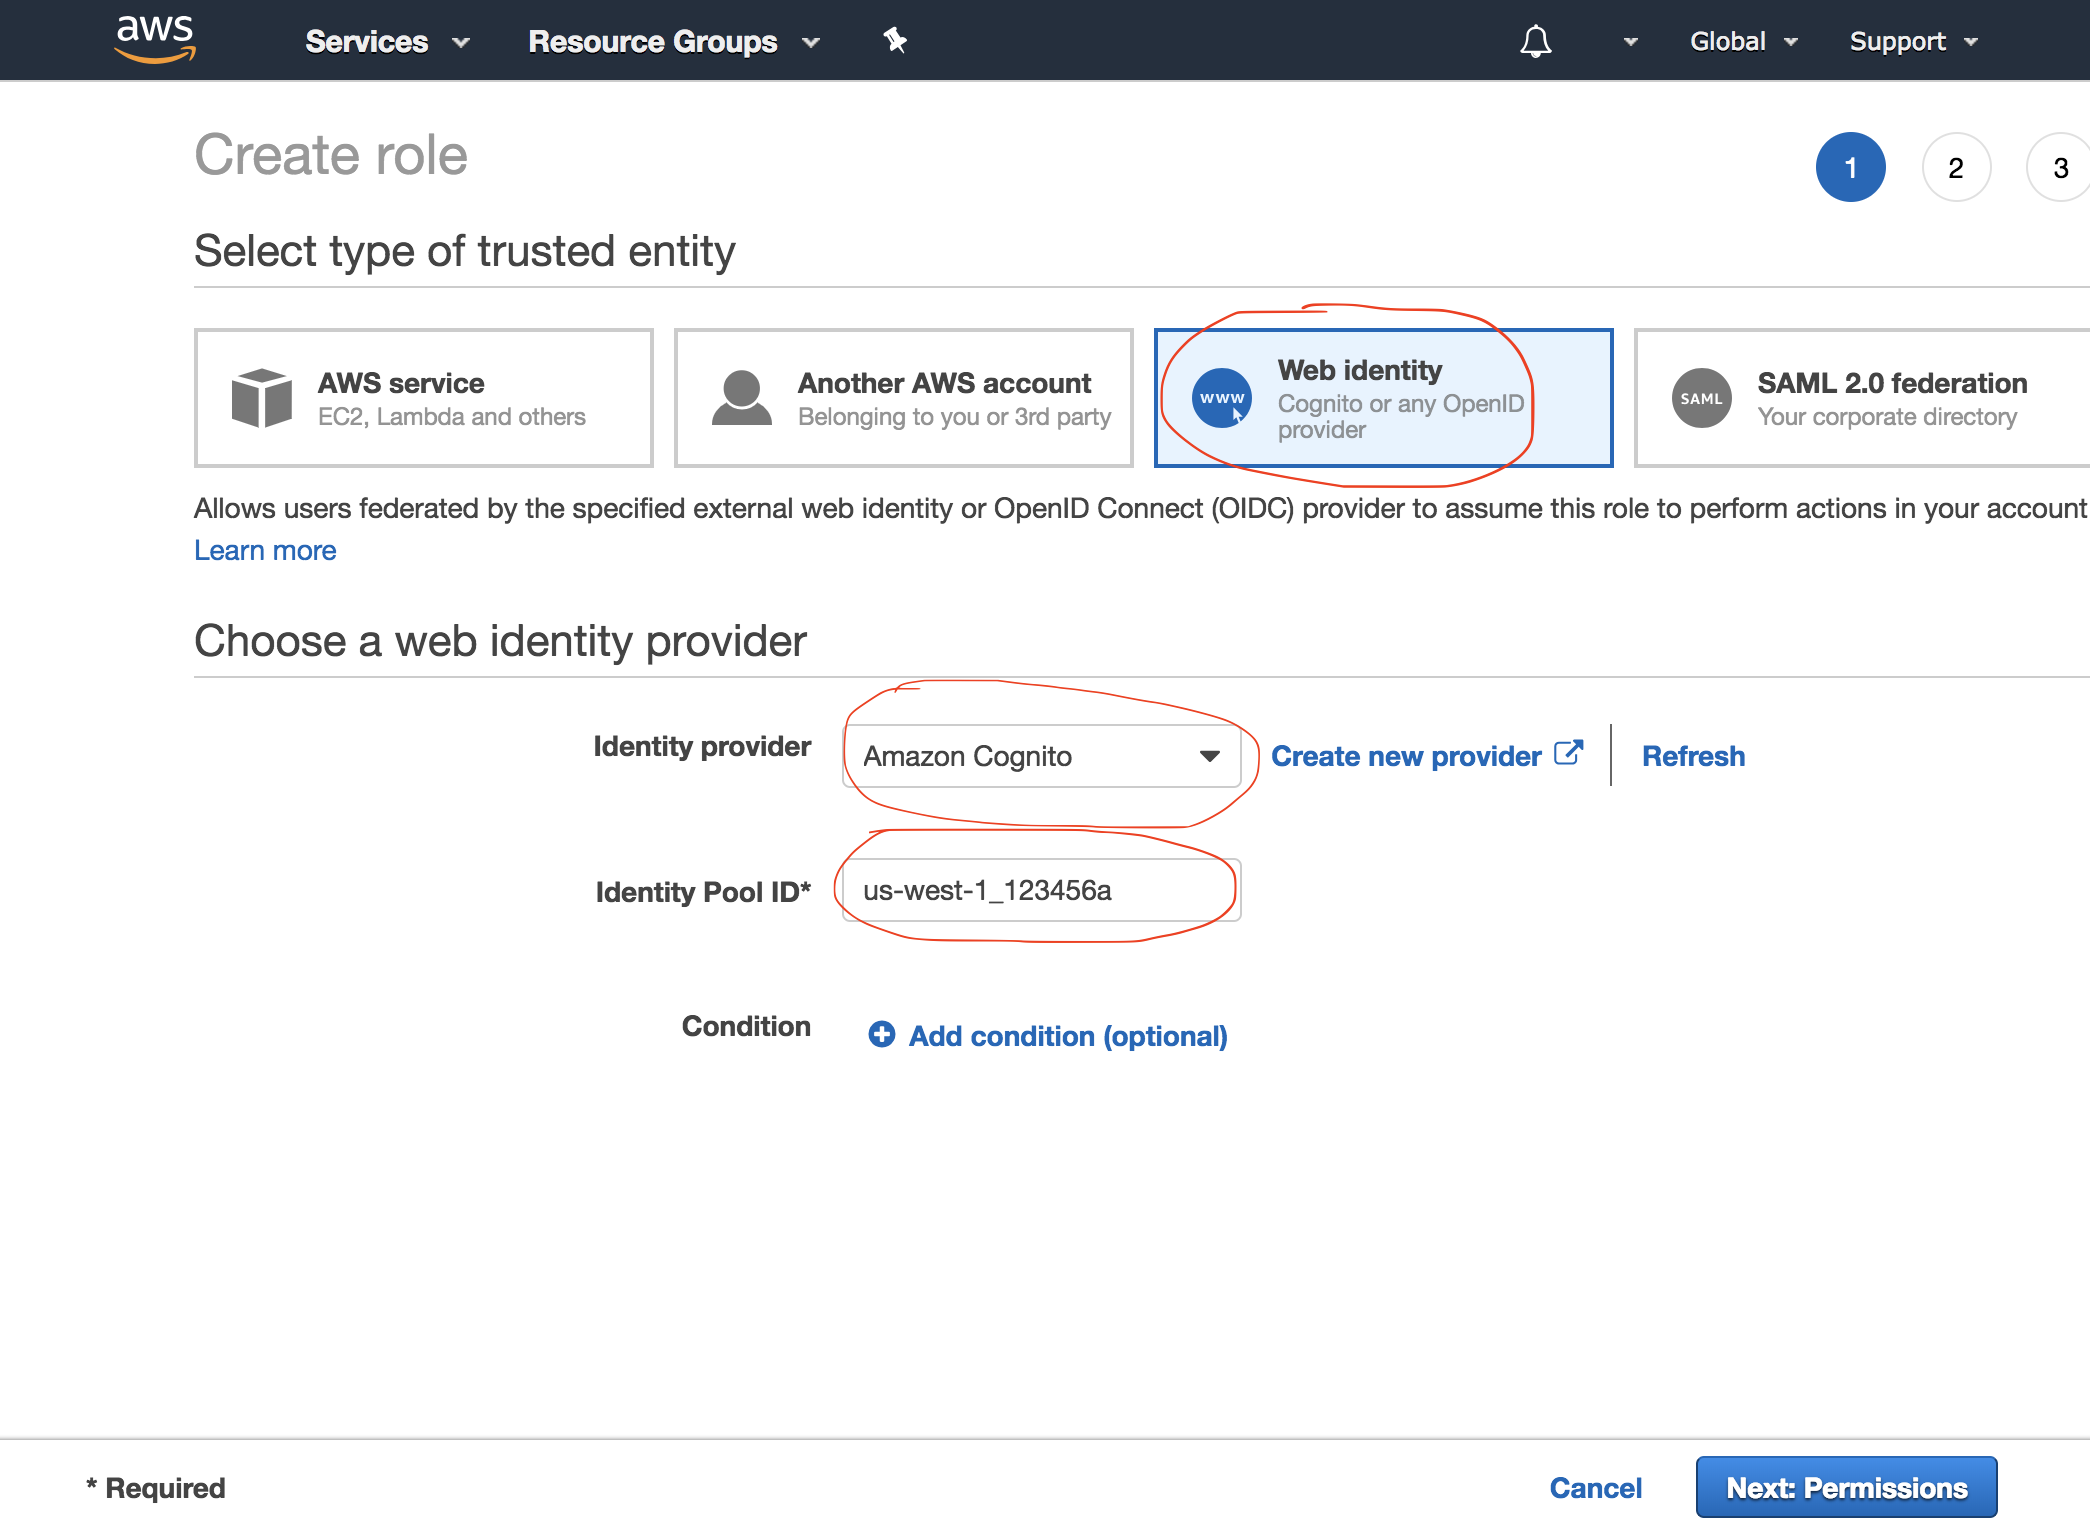The image size is (2090, 1536).
Task: Open Create new provider in new tab icon
Action: [x=1568, y=752]
